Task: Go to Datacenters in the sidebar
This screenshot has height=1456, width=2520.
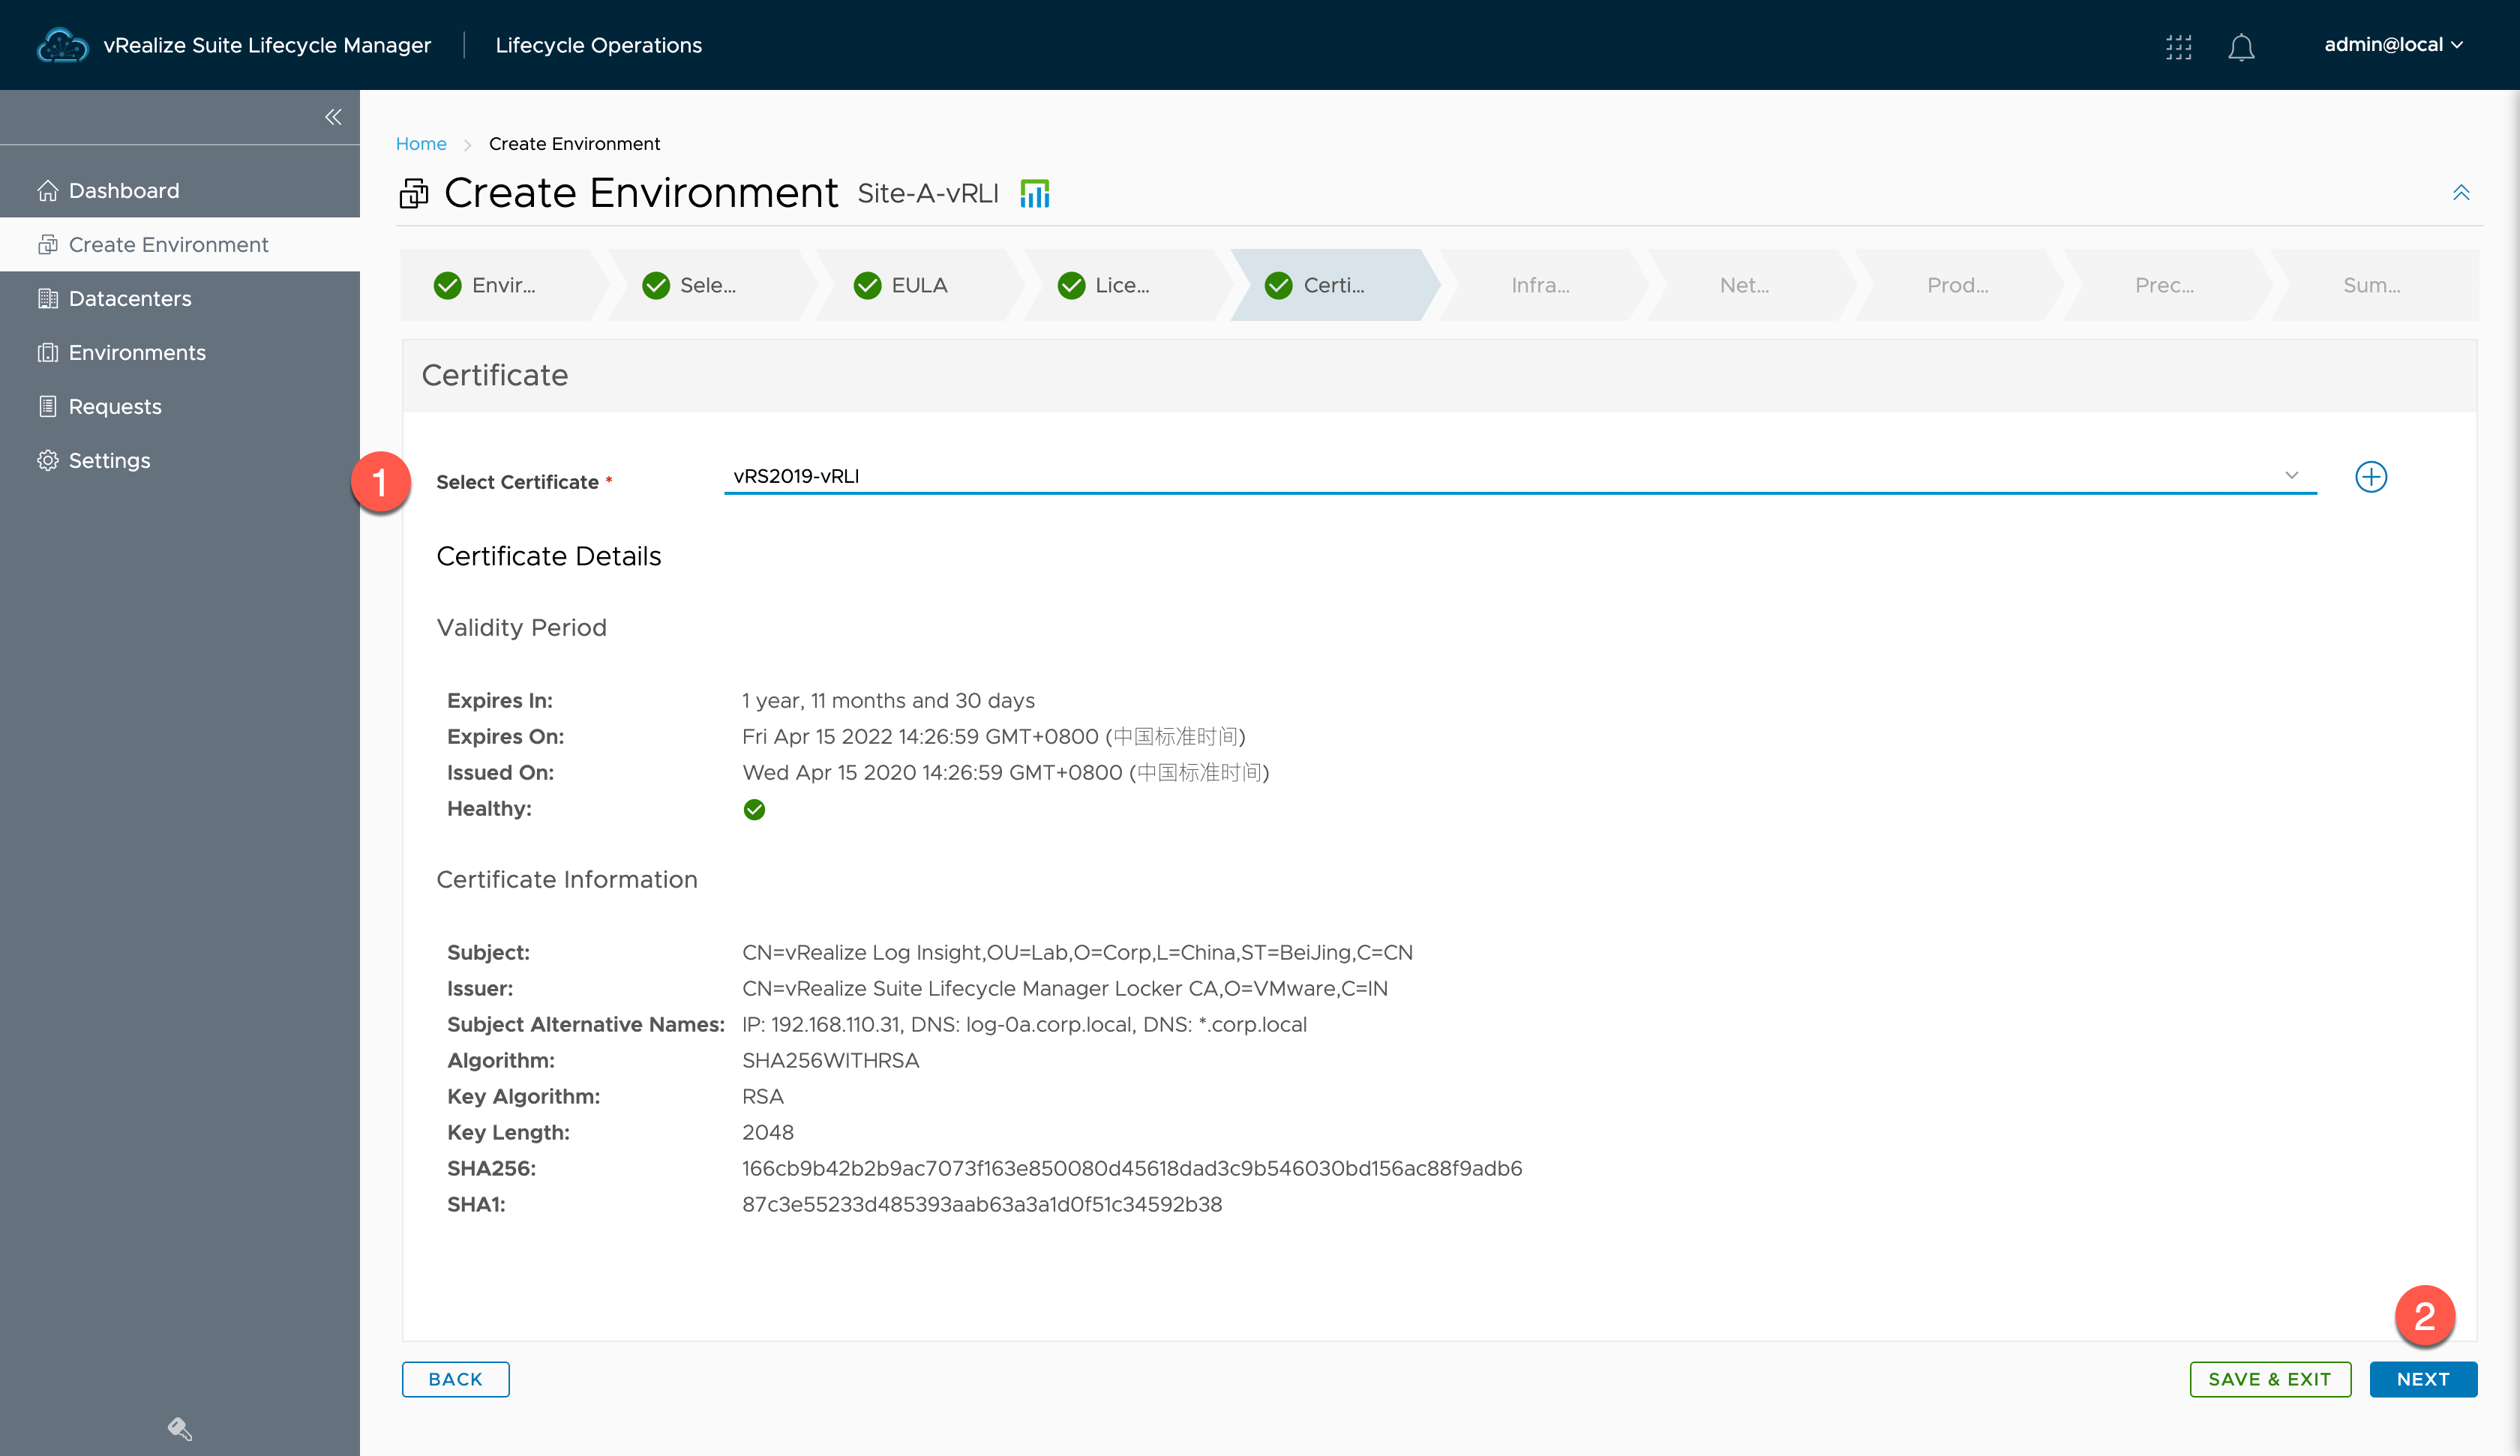Action: point(180,298)
